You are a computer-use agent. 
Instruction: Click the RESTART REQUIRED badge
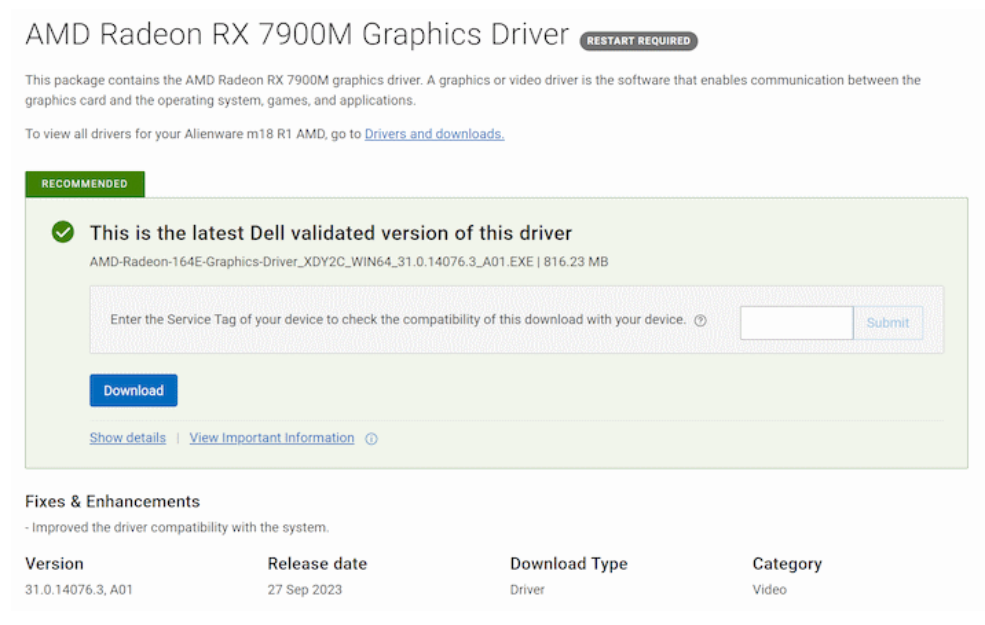[638, 41]
